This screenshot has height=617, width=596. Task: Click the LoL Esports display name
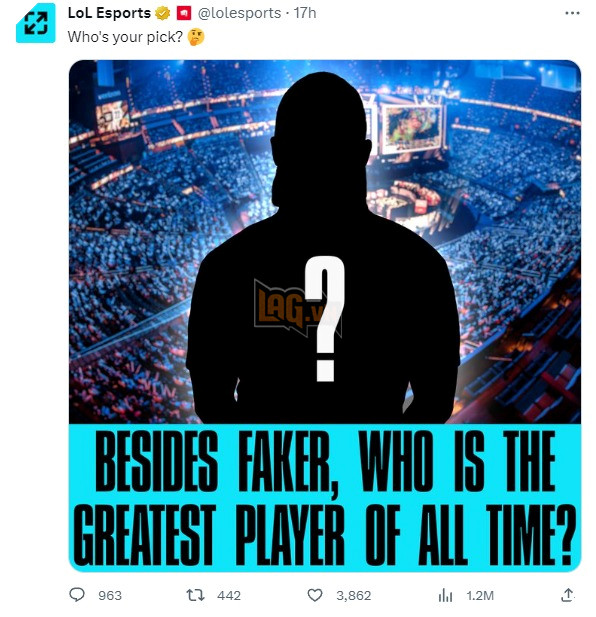(x=109, y=13)
